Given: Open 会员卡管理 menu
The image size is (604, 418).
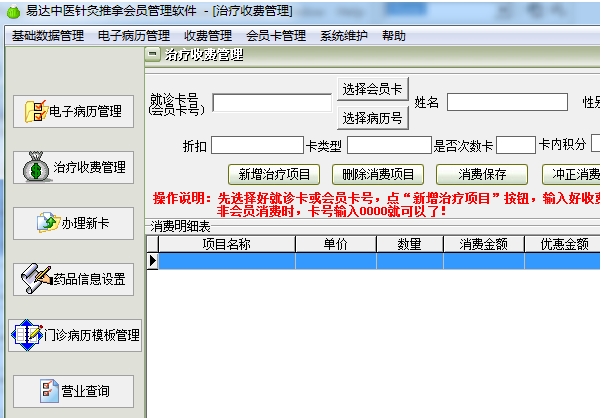Looking at the screenshot, I should [276, 36].
